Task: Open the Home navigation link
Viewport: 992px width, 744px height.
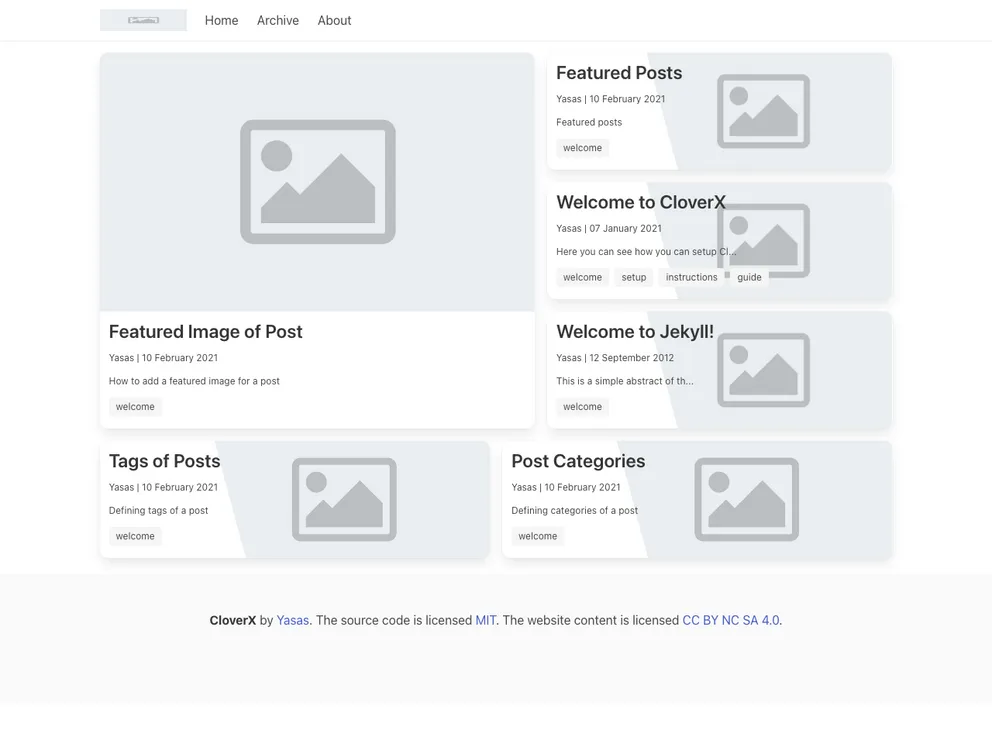Action: click(x=221, y=20)
